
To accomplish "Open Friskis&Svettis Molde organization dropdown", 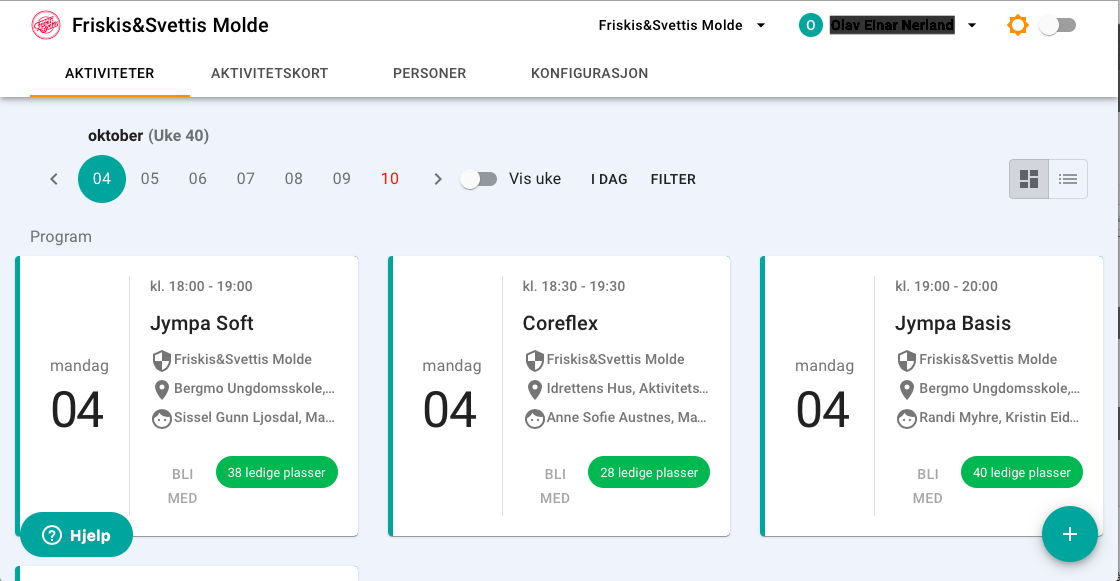I will click(681, 25).
